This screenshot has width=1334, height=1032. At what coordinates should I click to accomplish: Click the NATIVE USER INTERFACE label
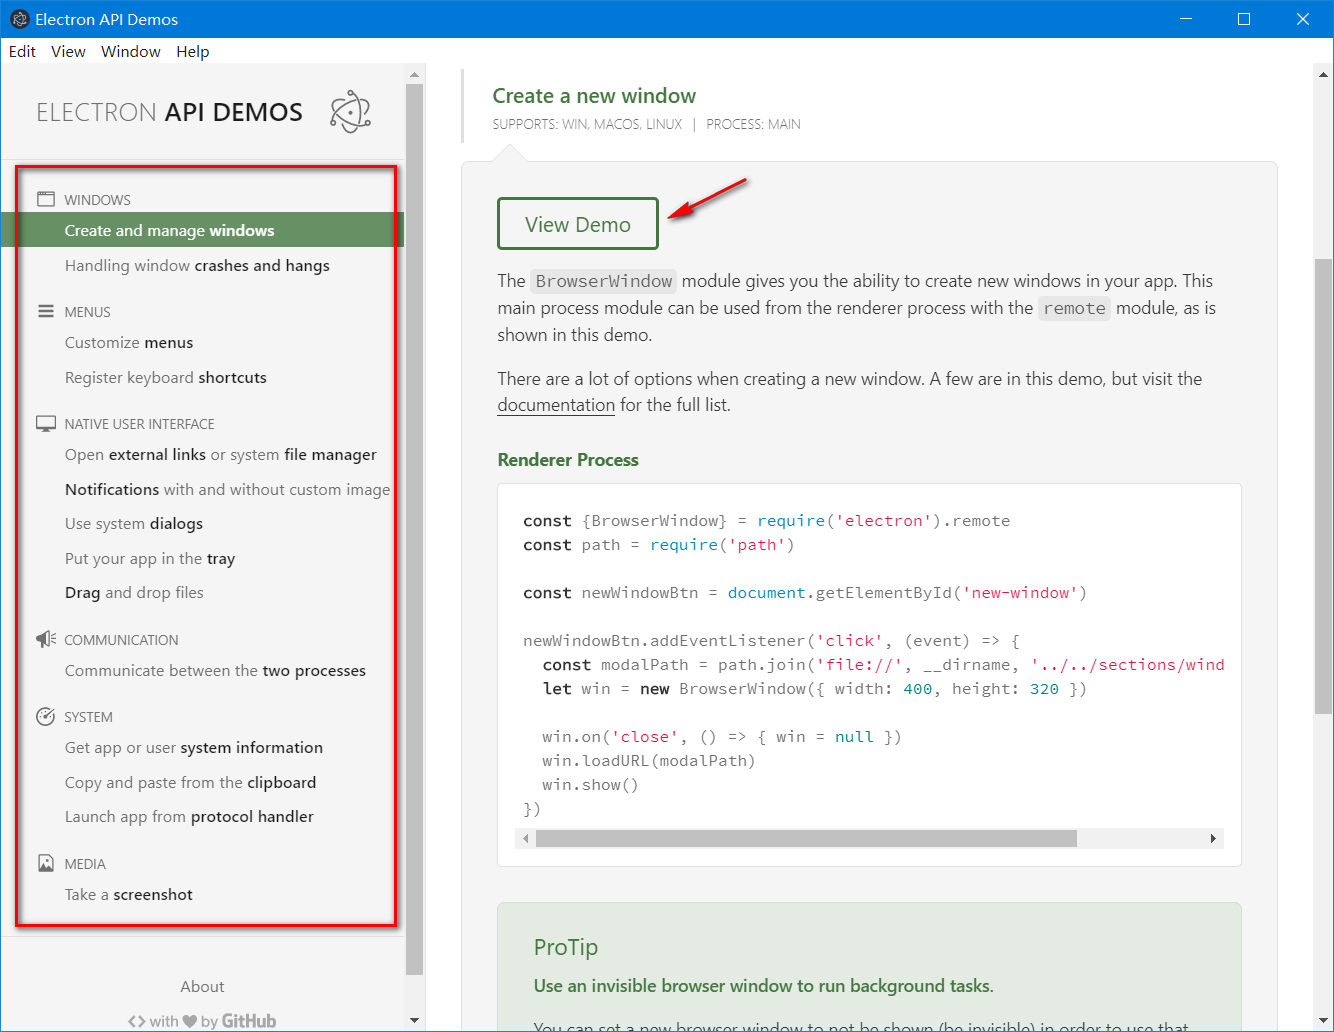pyautogui.click(x=140, y=424)
